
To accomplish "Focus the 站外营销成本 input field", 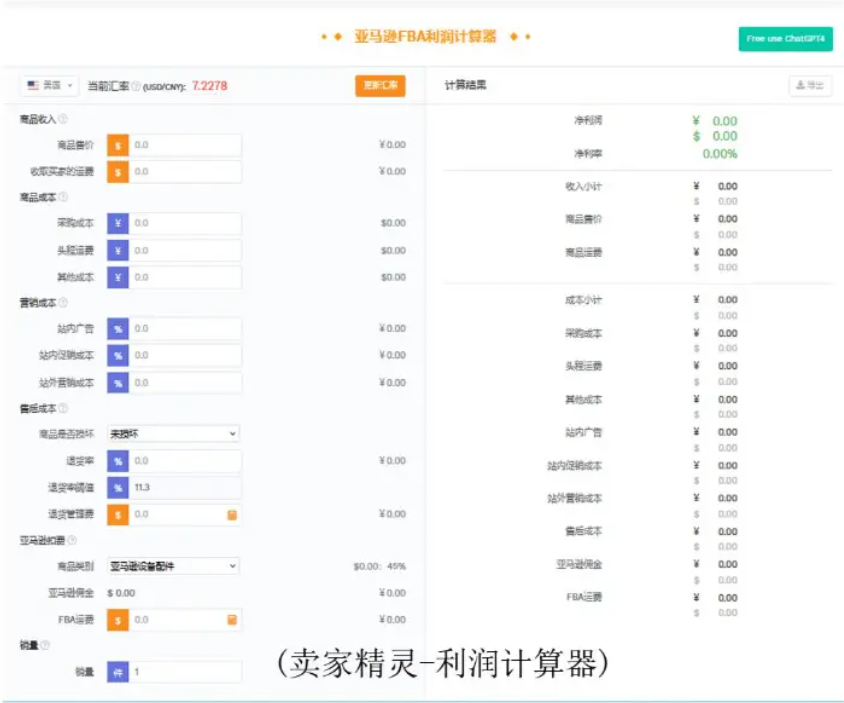I will click(x=185, y=383).
